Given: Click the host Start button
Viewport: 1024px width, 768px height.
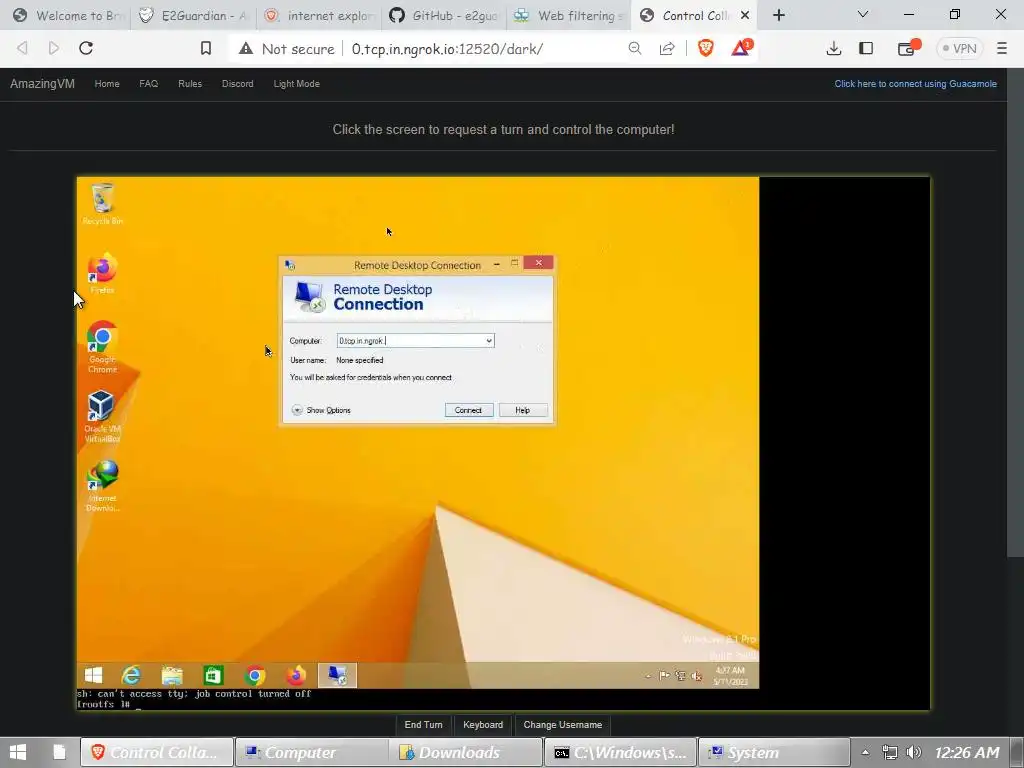Looking at the screenshot, I should (18, 752).
